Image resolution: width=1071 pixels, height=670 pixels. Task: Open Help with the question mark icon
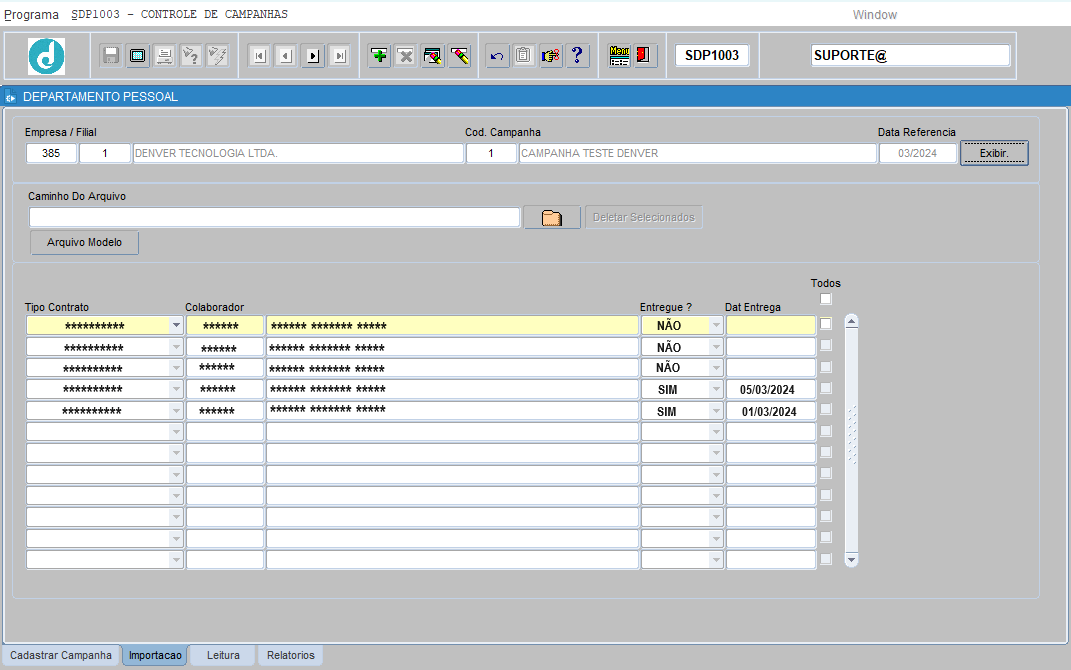click(577, 55)
